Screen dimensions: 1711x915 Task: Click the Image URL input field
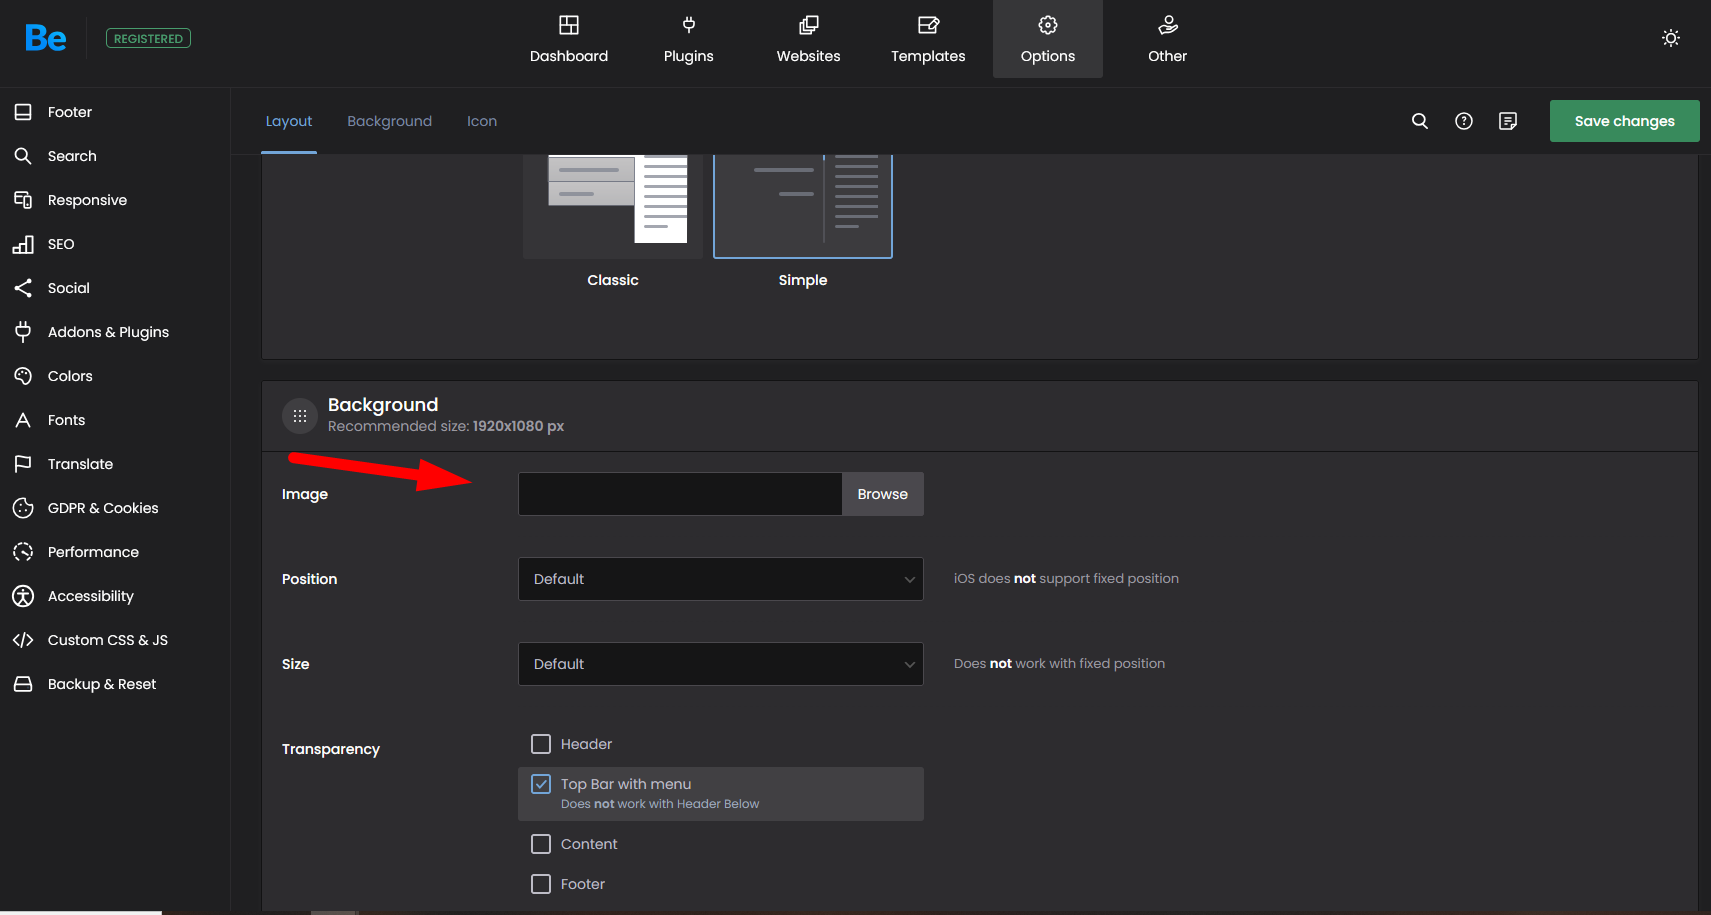pyautogui.click(x=680, y=494)
